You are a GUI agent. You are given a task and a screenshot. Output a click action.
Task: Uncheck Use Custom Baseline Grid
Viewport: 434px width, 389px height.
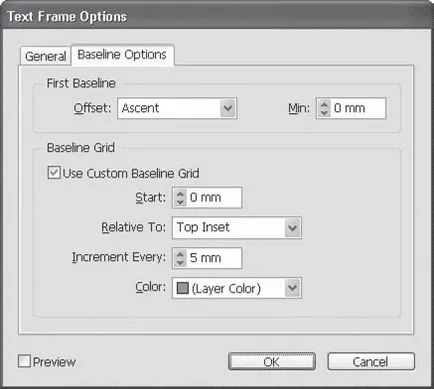click(x=54, y=173)
